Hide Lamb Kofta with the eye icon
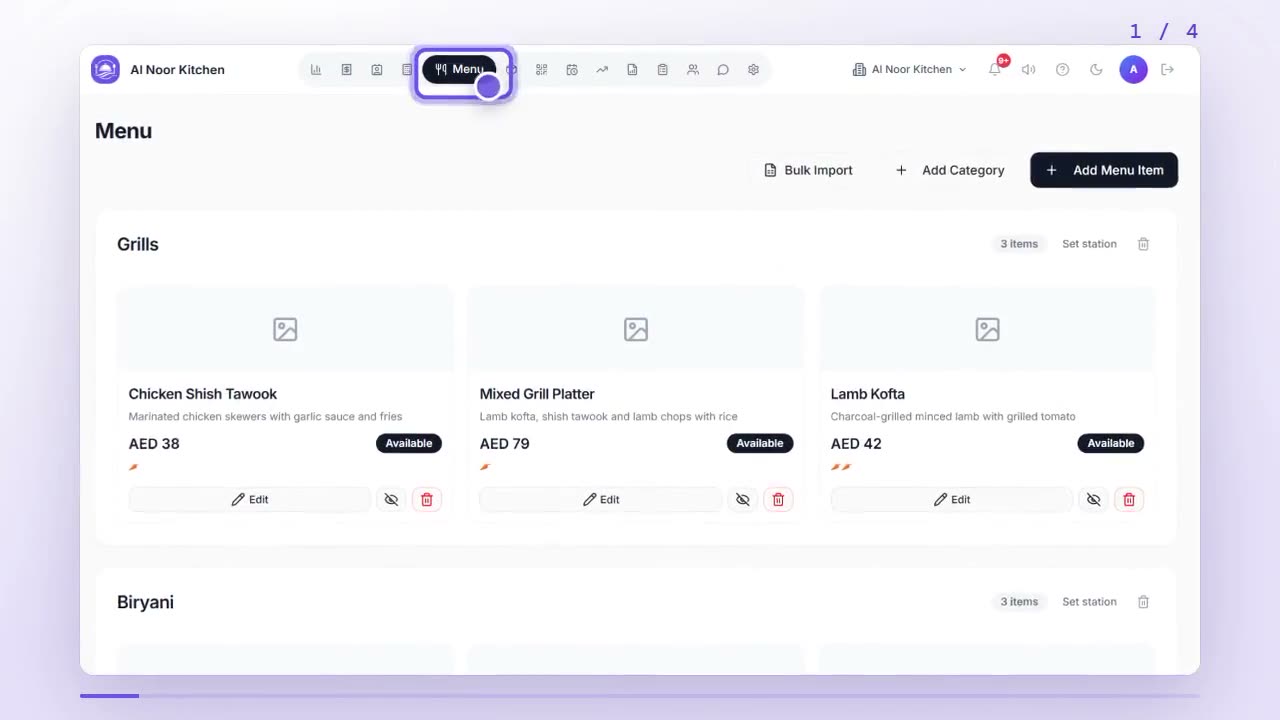The image size is (1280, 720). tap(1093, 499)
